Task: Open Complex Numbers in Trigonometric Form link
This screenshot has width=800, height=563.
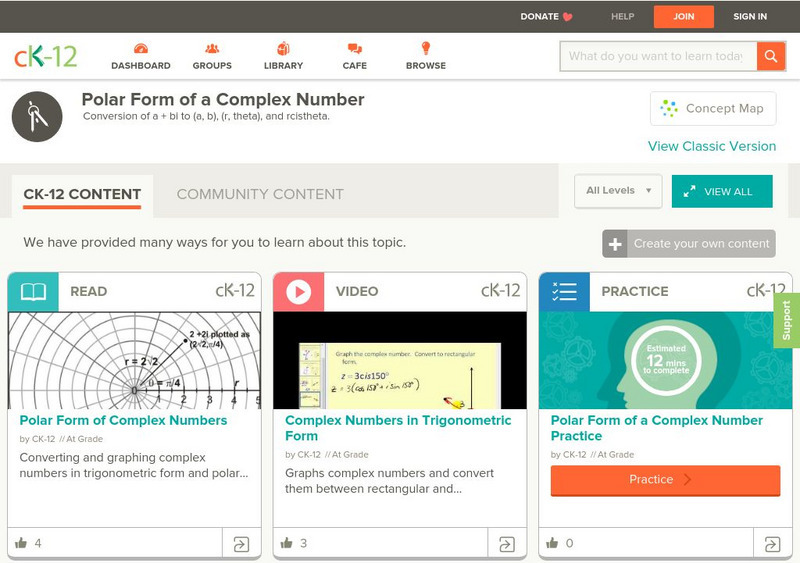Action: [x=398, y=428]
